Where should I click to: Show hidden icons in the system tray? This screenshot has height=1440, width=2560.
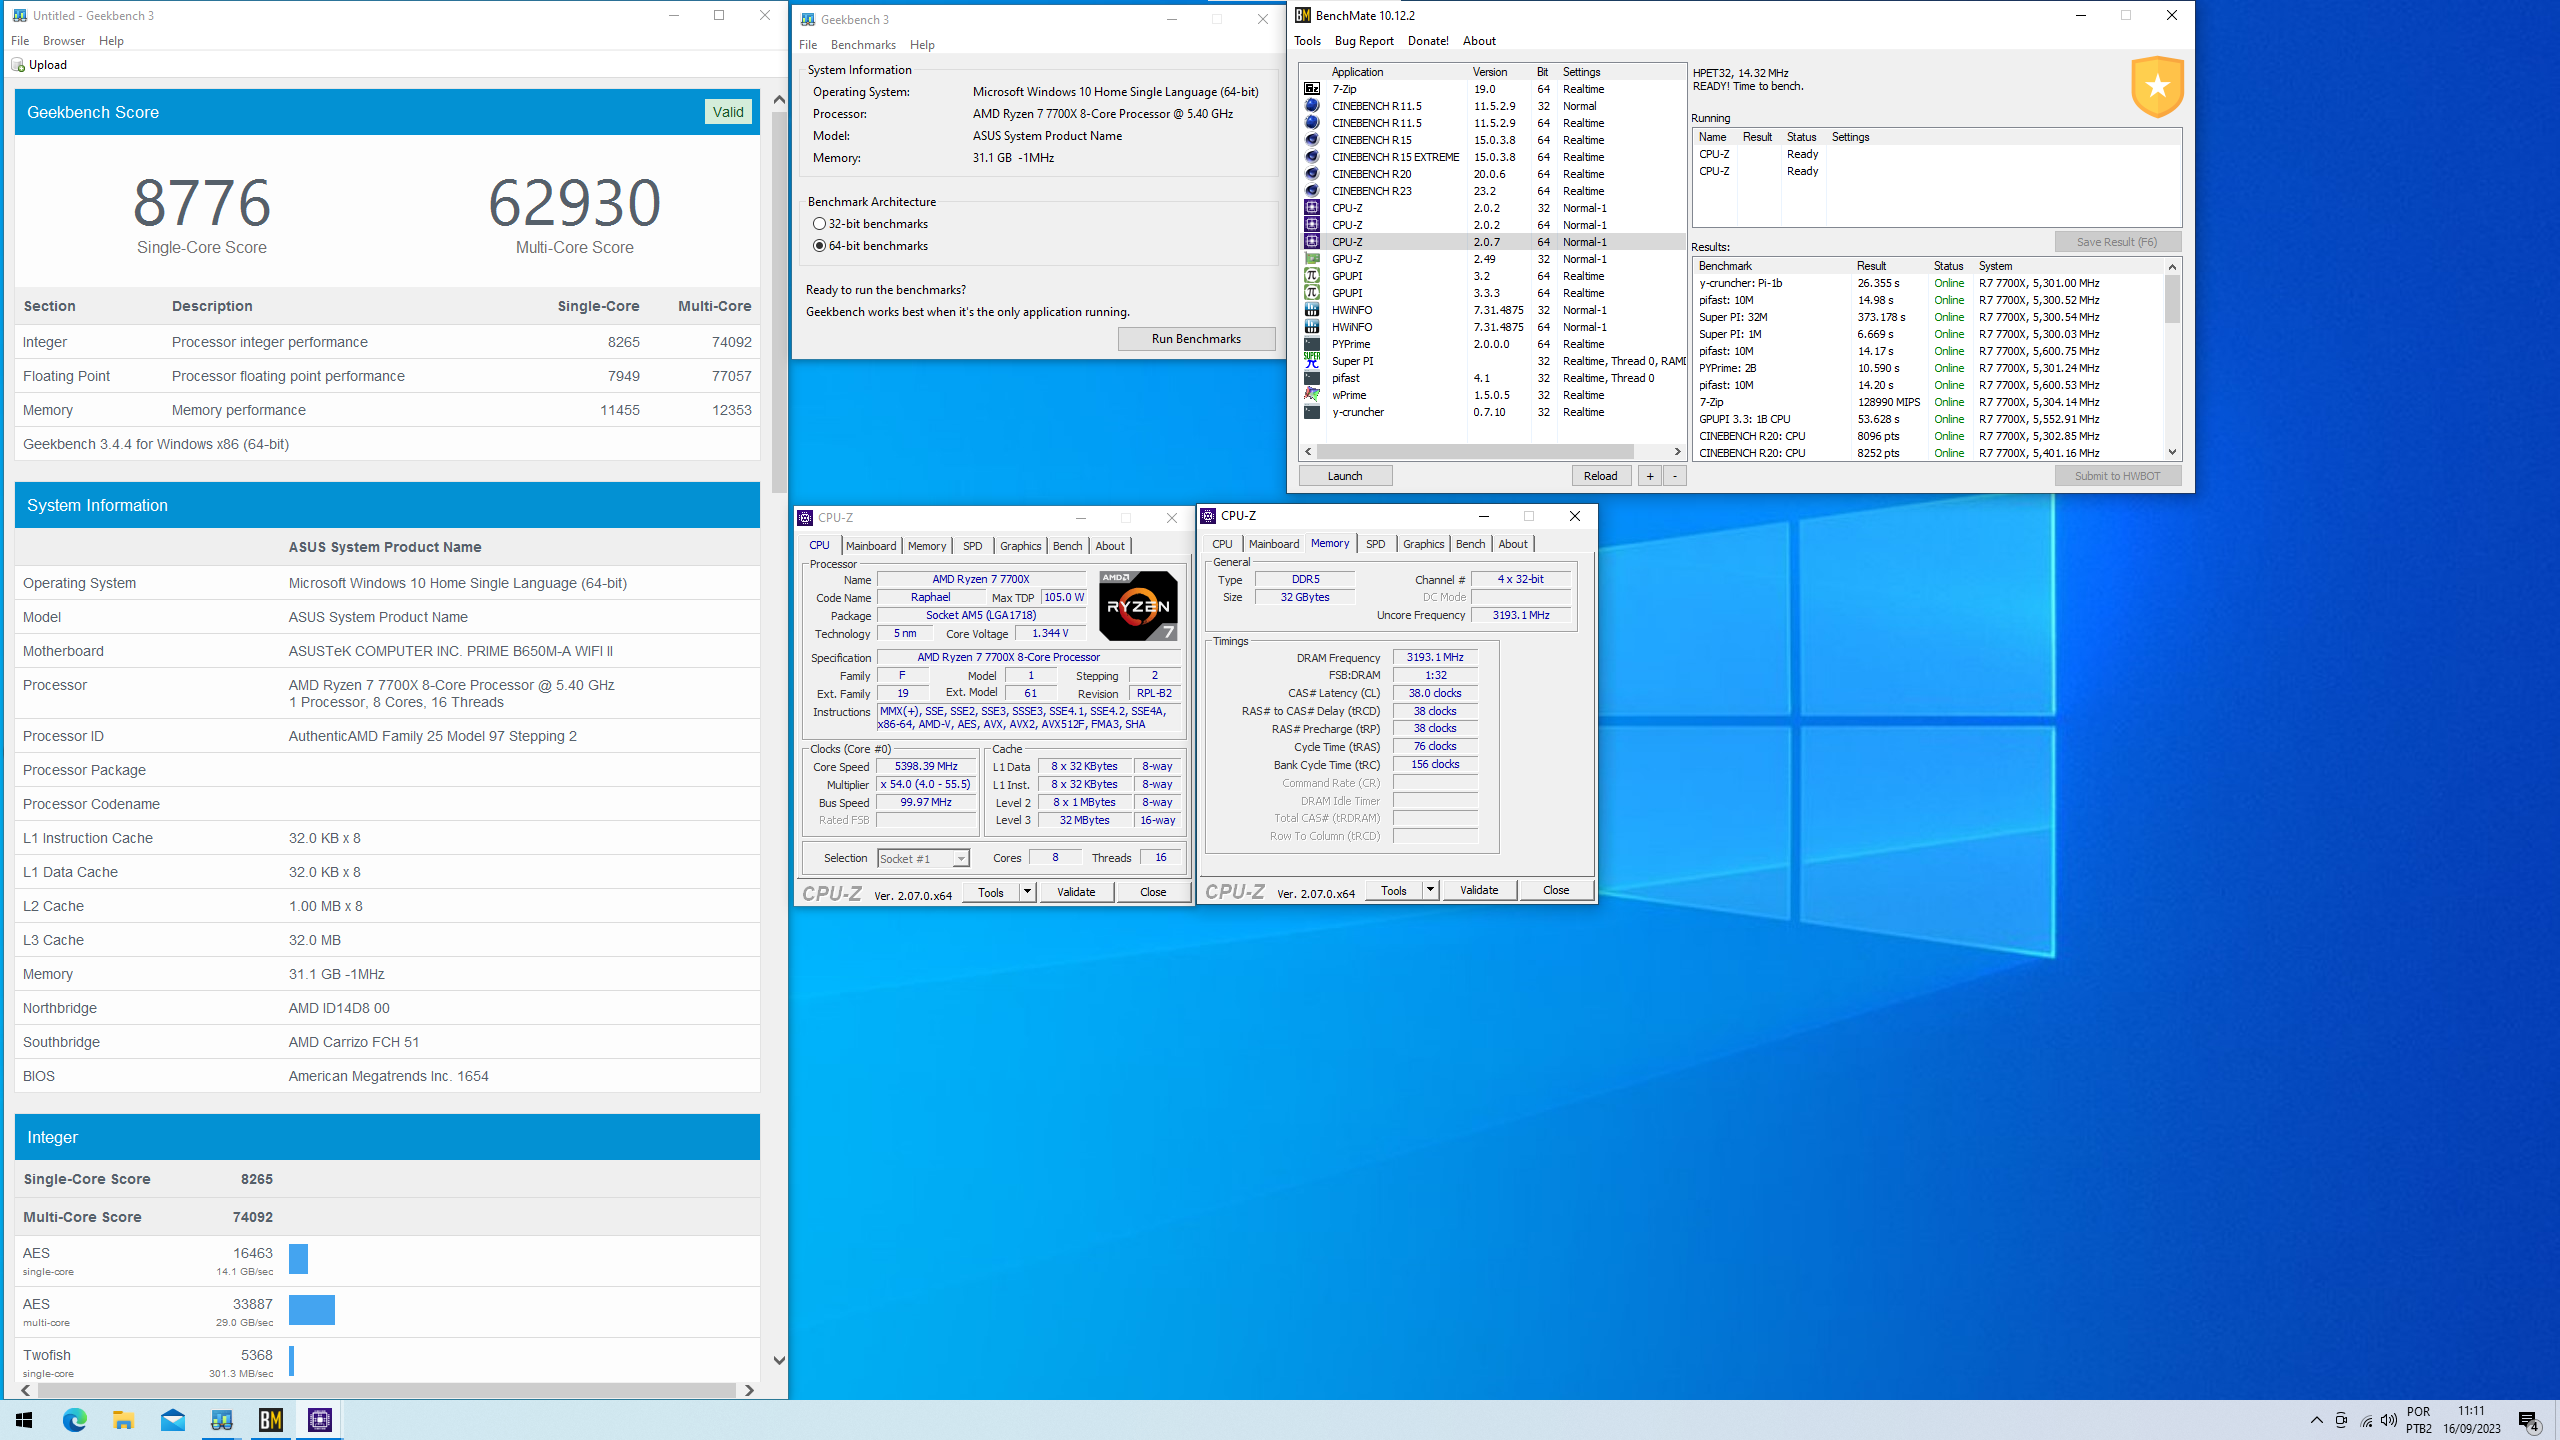(x=2316, y=1420)
